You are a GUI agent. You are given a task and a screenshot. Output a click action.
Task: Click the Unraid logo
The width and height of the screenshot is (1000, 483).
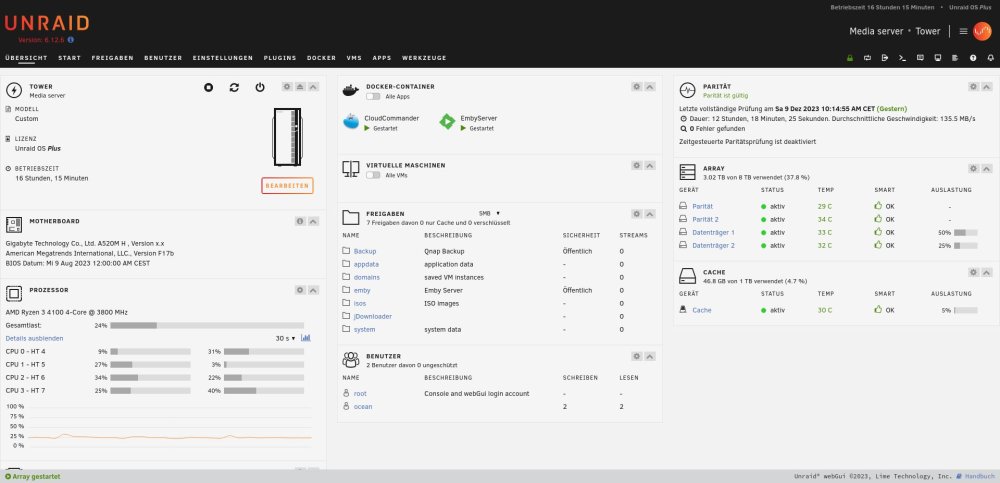47,24
